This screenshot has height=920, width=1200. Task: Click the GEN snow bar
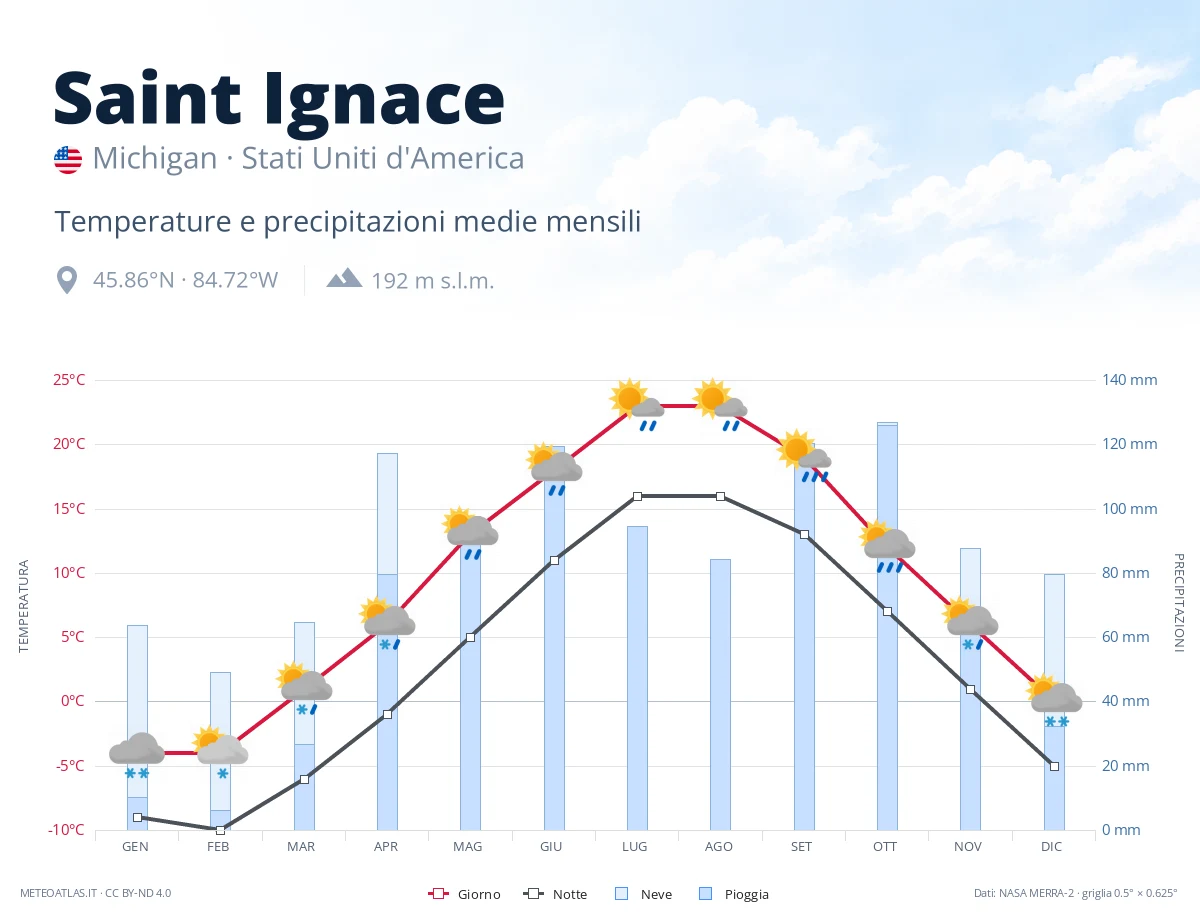(x=137, y=711)
